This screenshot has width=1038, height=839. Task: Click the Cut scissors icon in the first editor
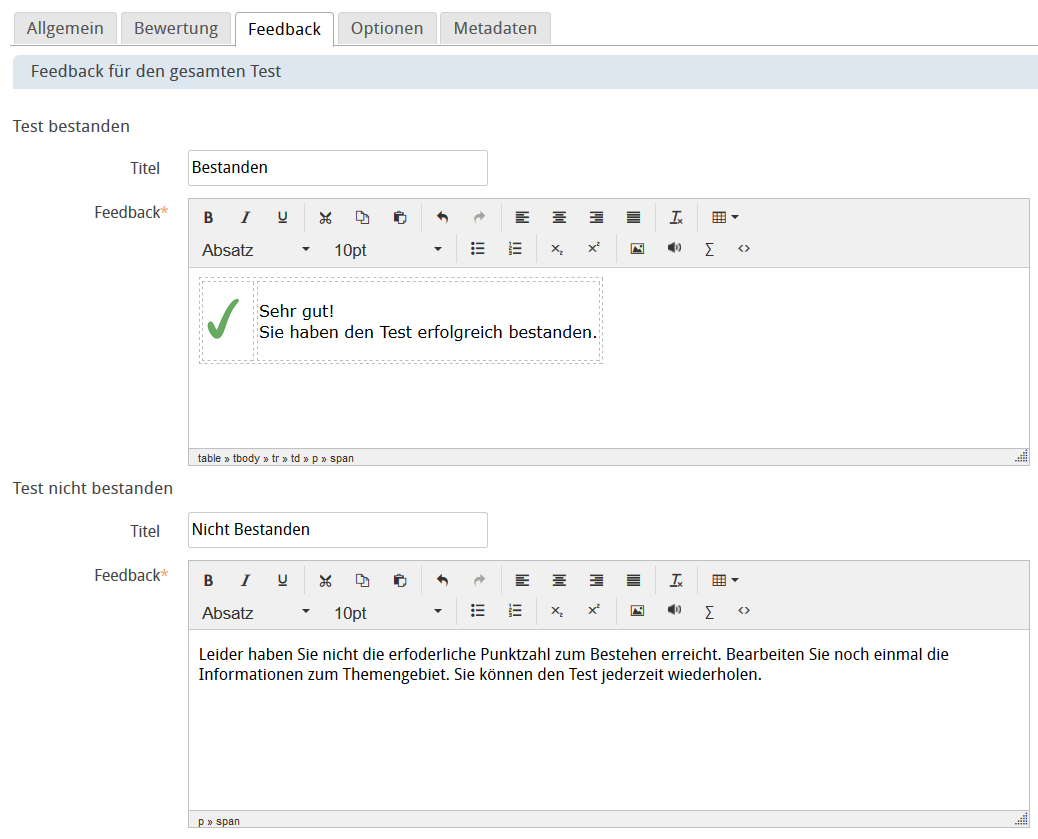point(325,218)
